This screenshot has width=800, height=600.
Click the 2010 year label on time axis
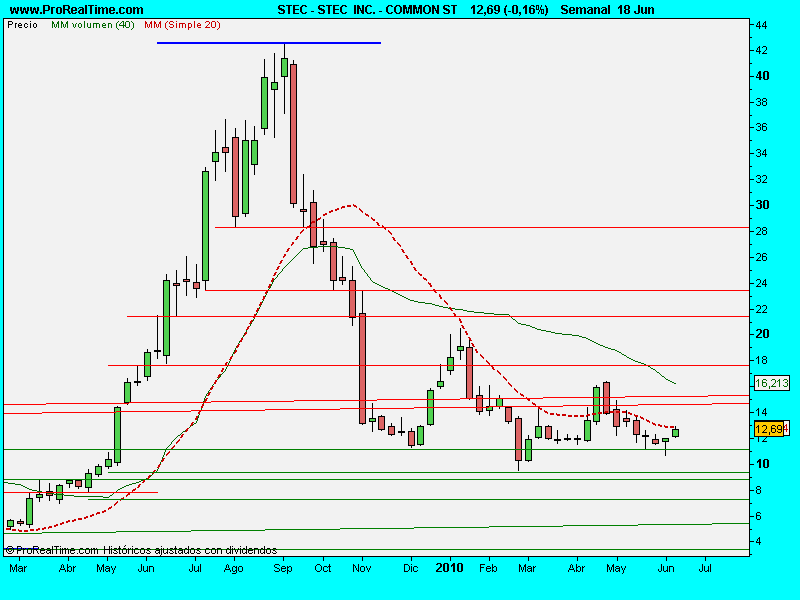pos(449,568)
